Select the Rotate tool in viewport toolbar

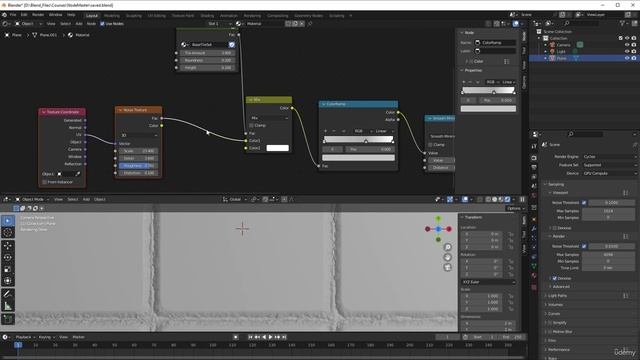click(x=8, y=258)
